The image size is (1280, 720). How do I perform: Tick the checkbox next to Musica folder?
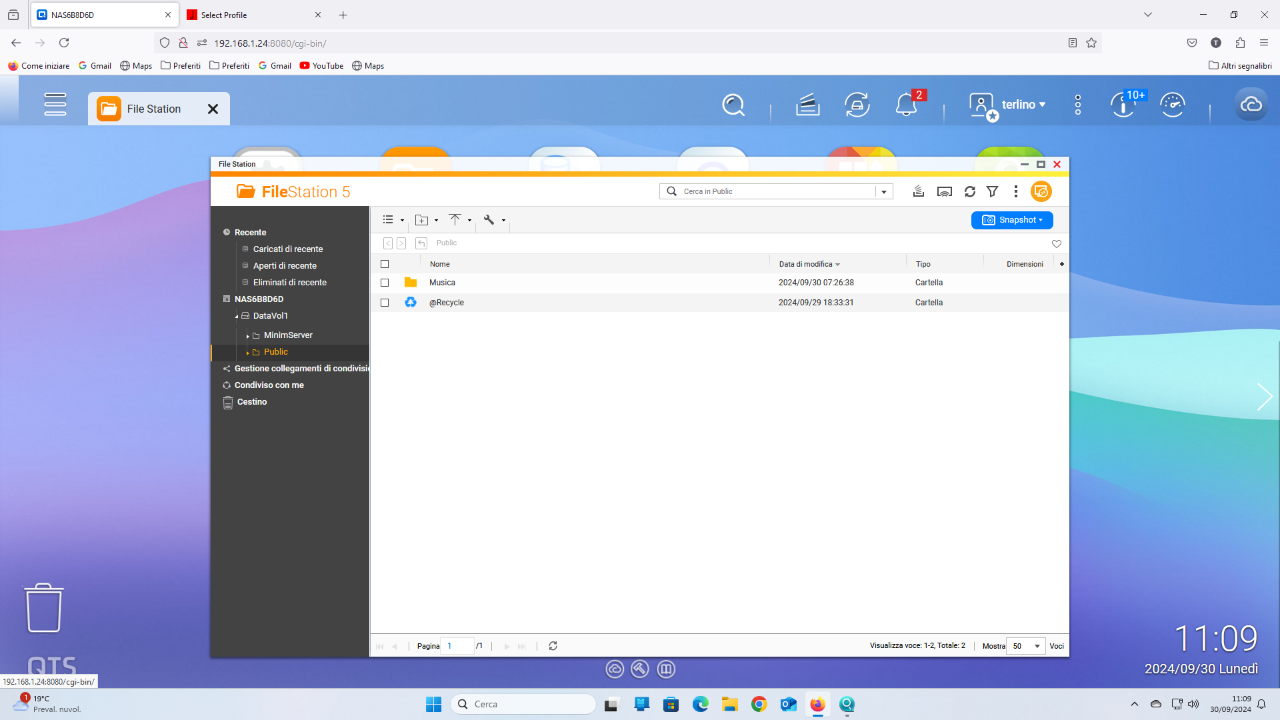(x=385, y=283)
